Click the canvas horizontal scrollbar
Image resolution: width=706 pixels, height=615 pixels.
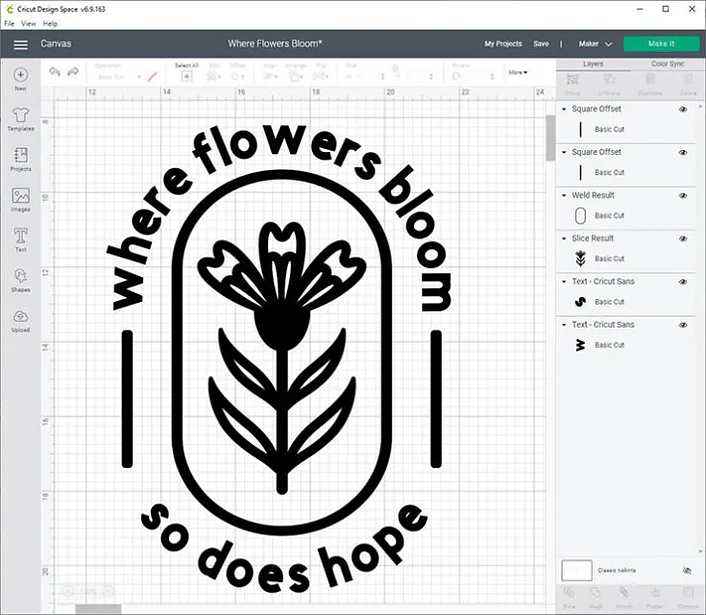point(98,609)
